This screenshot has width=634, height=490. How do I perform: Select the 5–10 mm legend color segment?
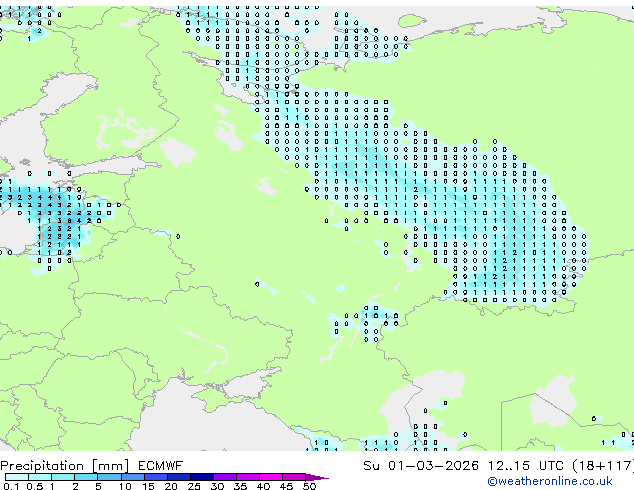(x=109, y=477)
